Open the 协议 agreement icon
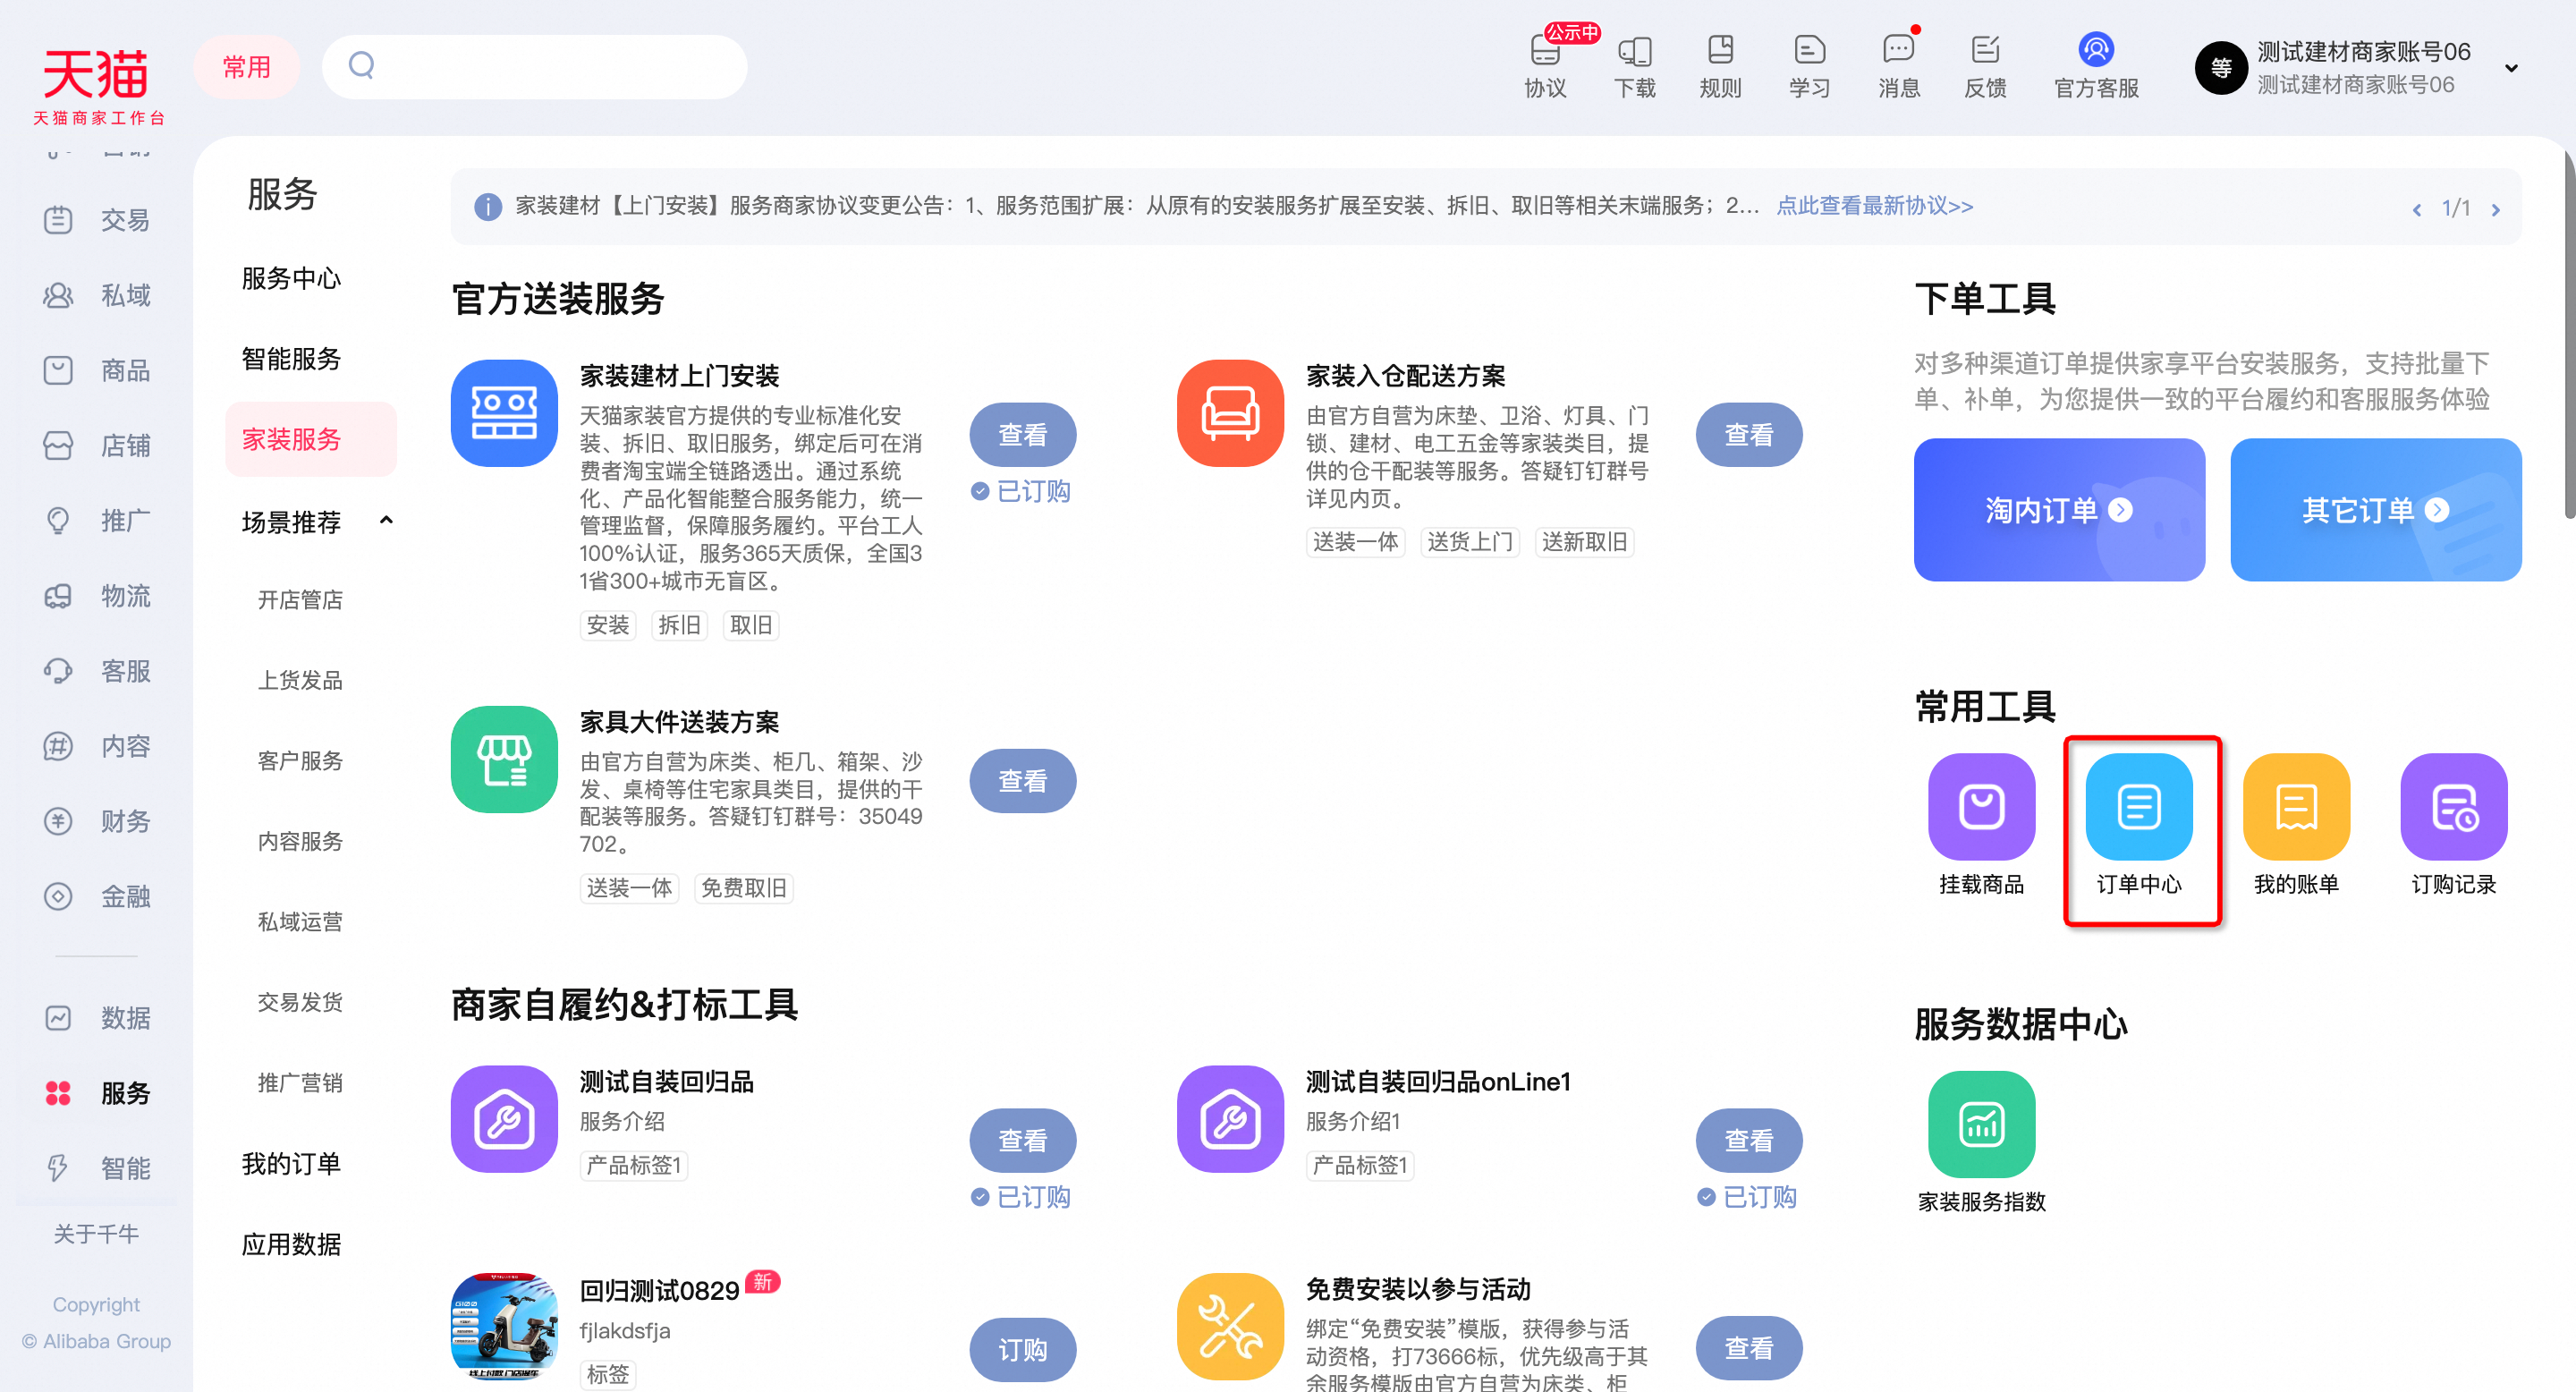Viewport: 2576px width, 1392px height. (1545, 66)
